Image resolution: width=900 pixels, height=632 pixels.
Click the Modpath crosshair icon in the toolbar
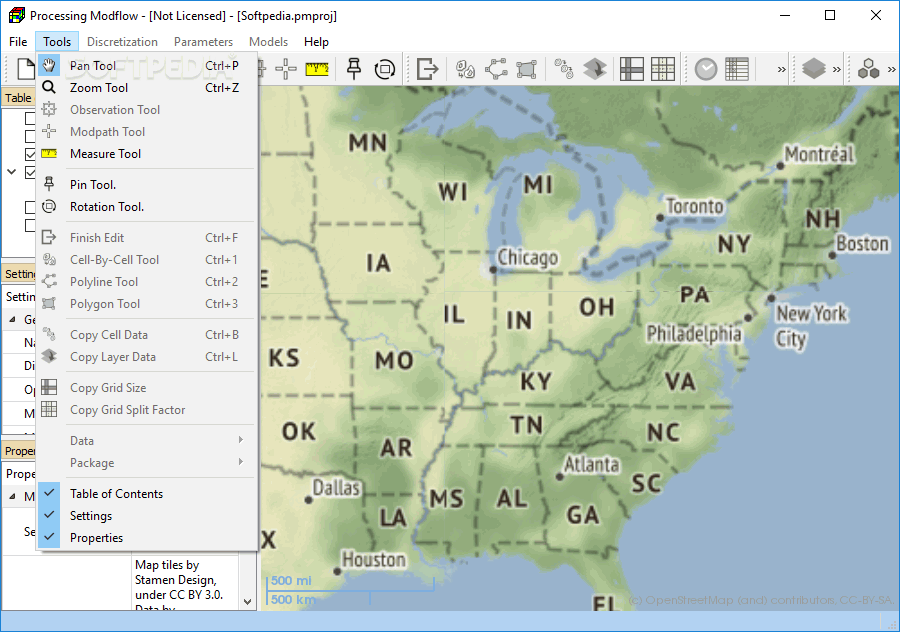[286, 69]
